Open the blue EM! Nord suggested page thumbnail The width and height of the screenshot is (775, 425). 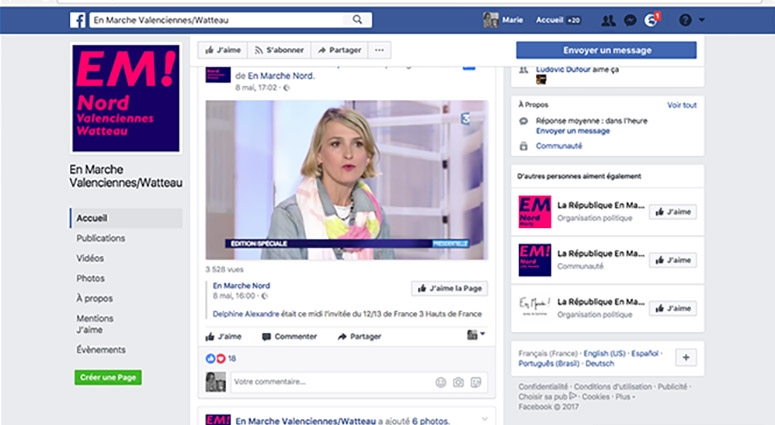click(x=535, y=260)
